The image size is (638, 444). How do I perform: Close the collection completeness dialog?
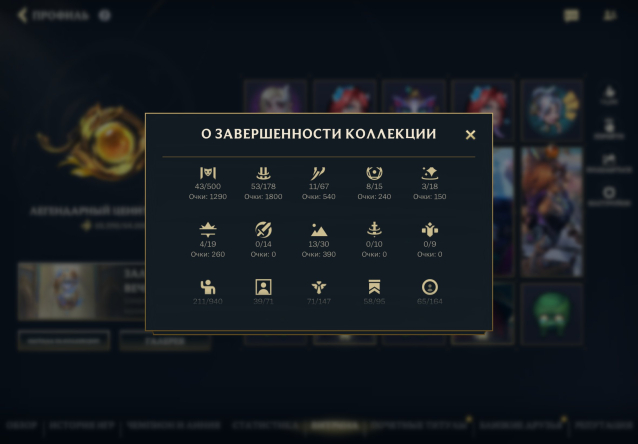(470, 135)
